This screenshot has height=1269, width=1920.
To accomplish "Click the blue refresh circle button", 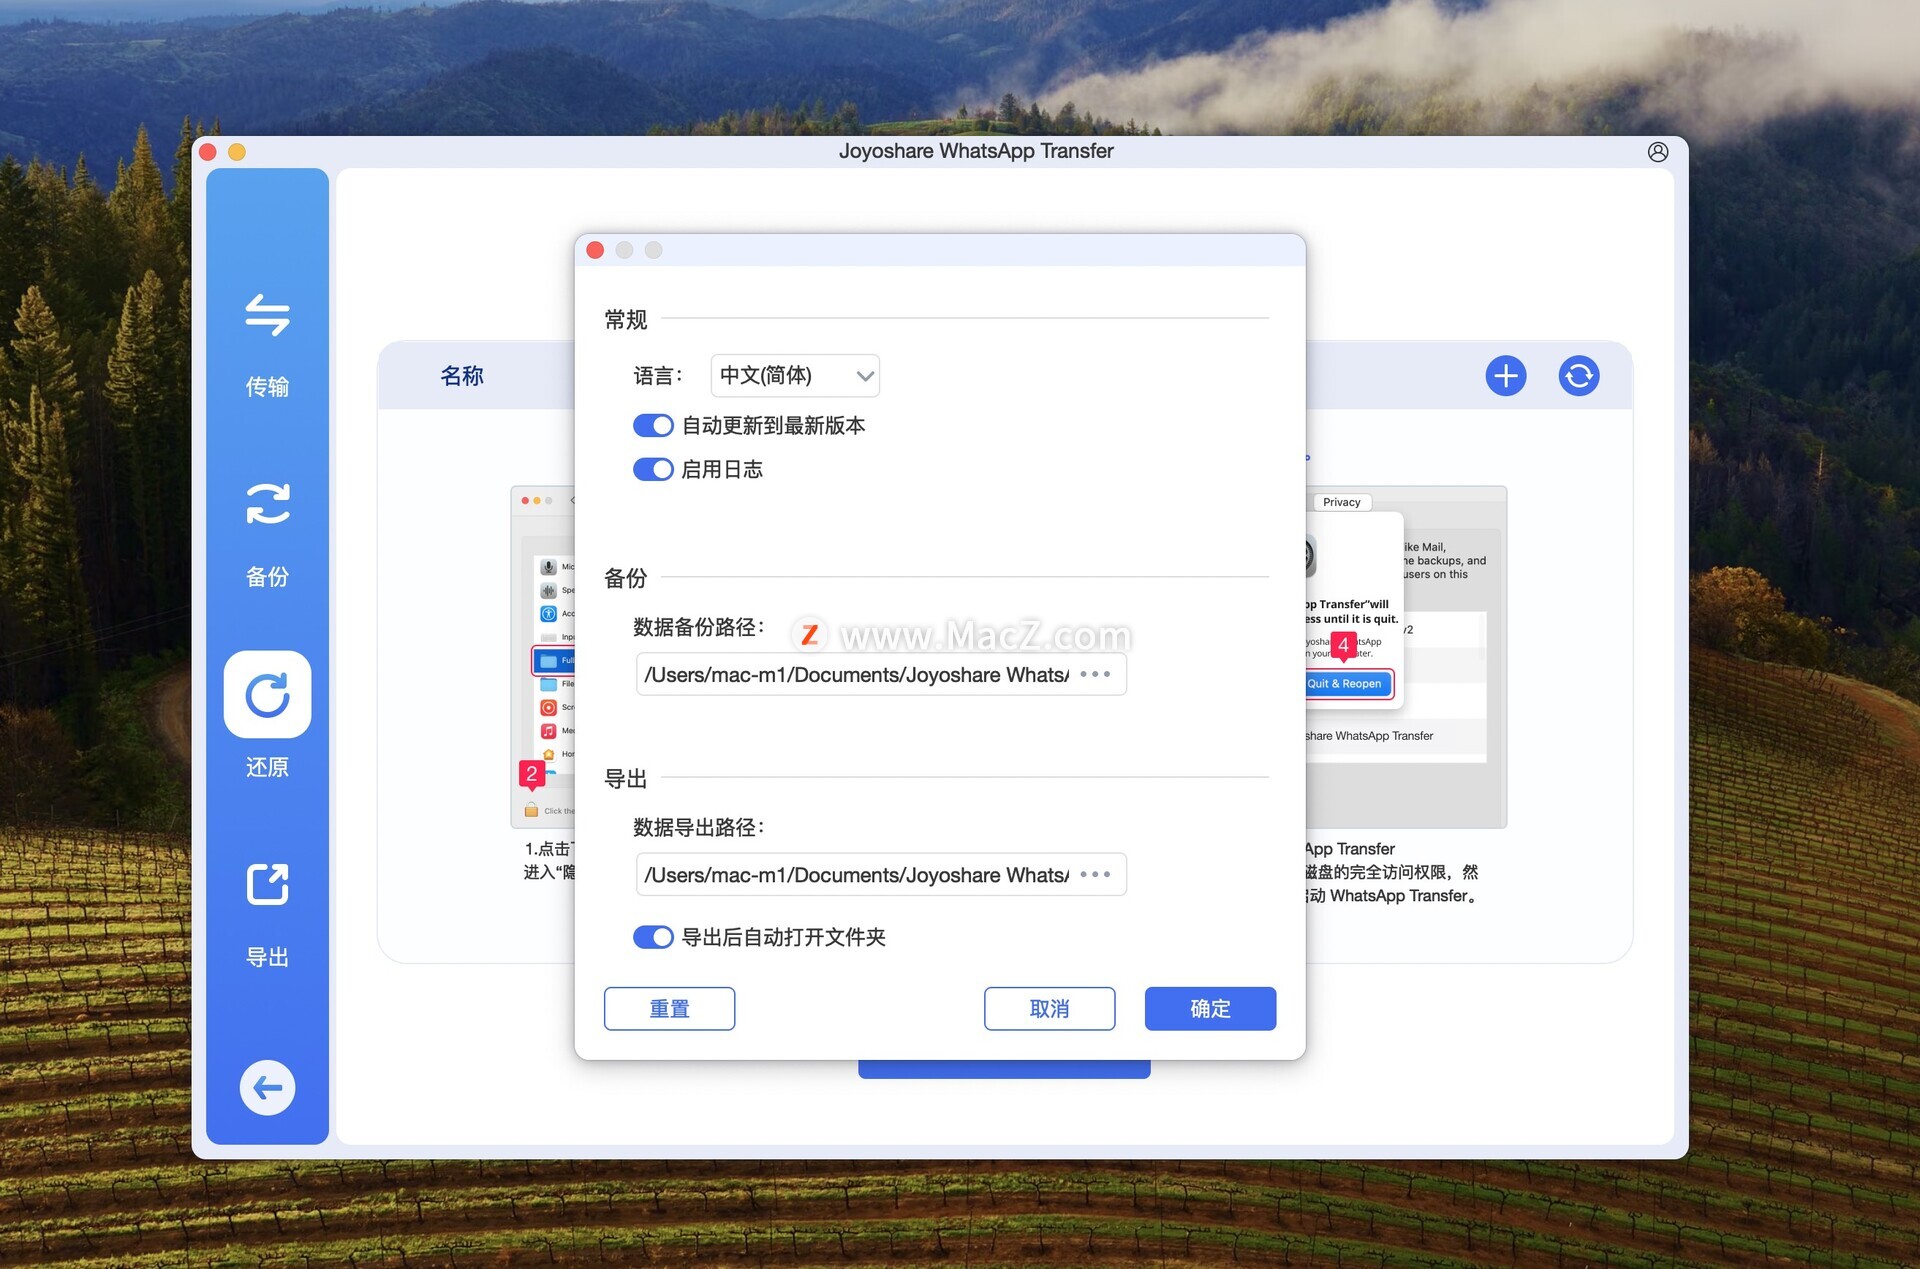I will pos(1579,376).
